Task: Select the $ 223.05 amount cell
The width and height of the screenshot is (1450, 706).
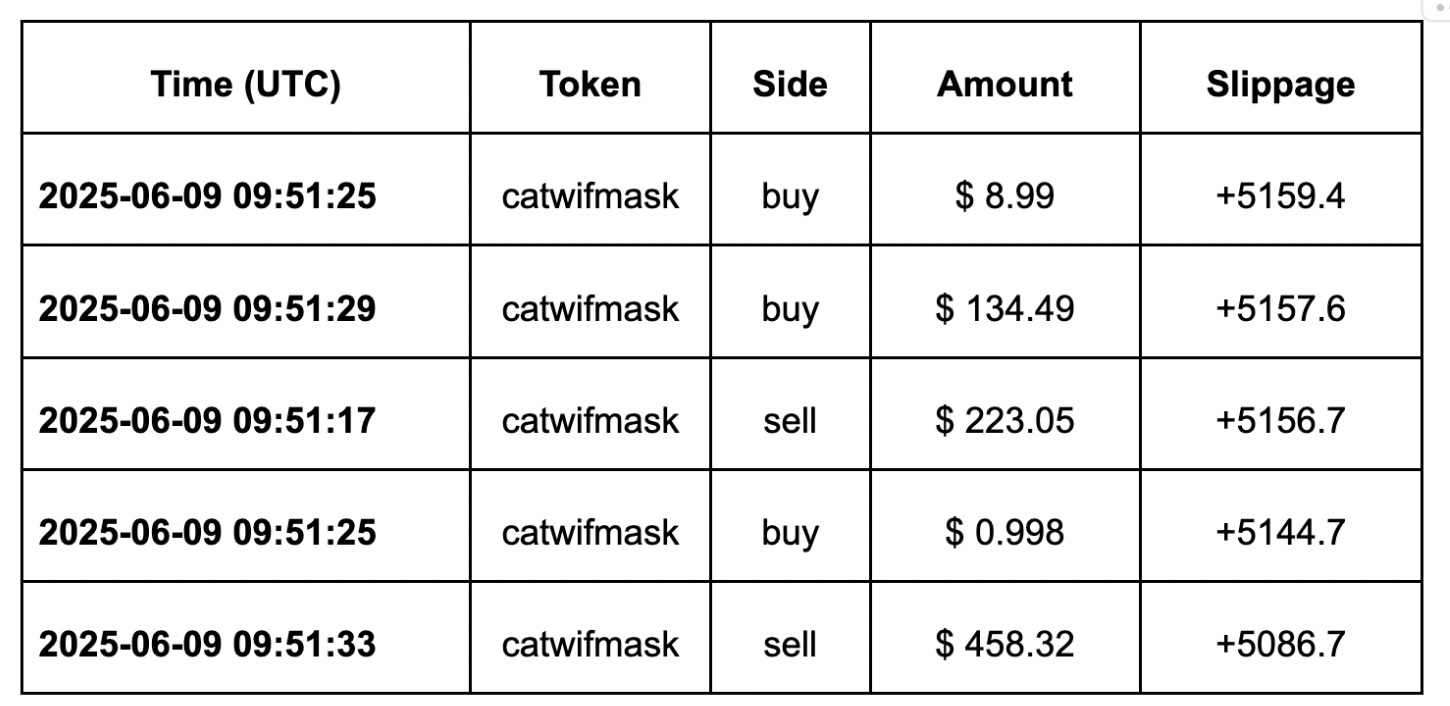Action: pyautogui.click(x=1005, y=420)
